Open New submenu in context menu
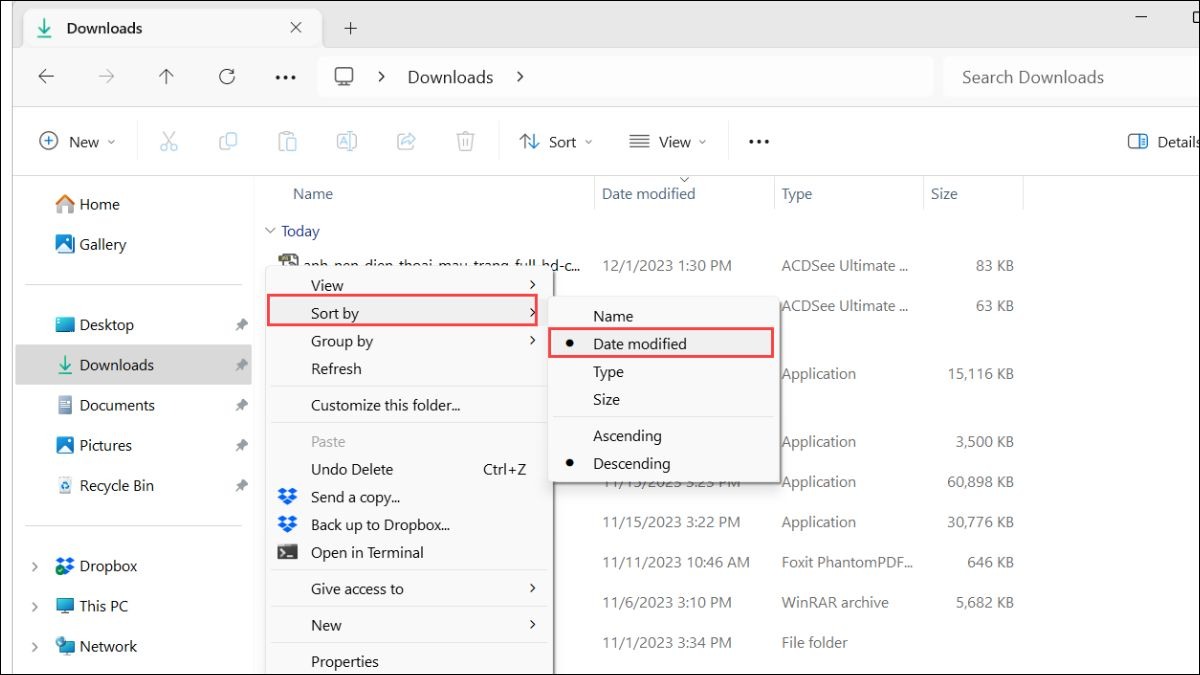This screenshot has width=1200, height=675. [x=409, y=625]
